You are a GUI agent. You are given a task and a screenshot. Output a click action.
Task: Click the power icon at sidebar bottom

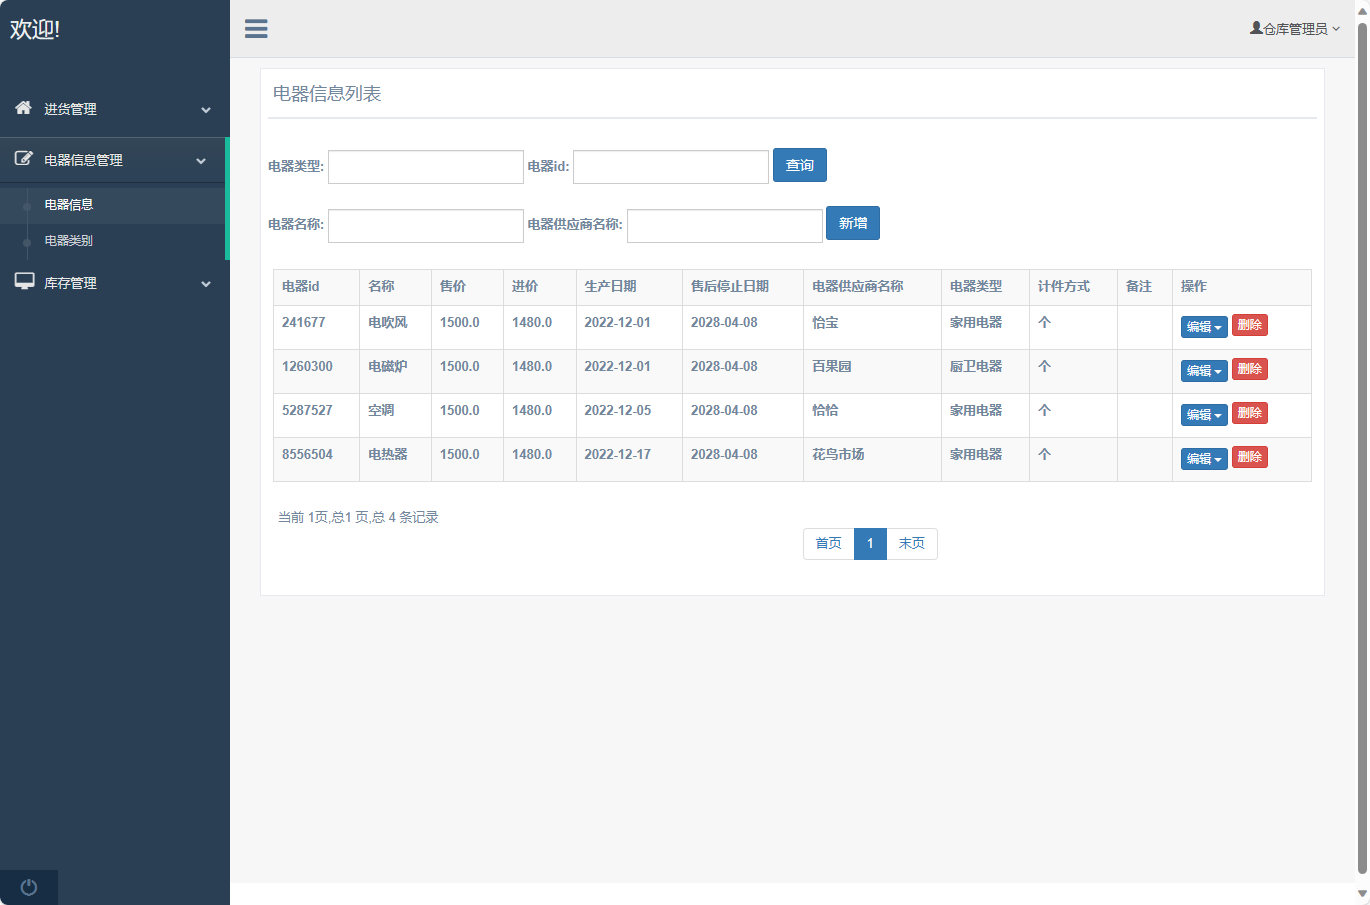tap(29, 887)
